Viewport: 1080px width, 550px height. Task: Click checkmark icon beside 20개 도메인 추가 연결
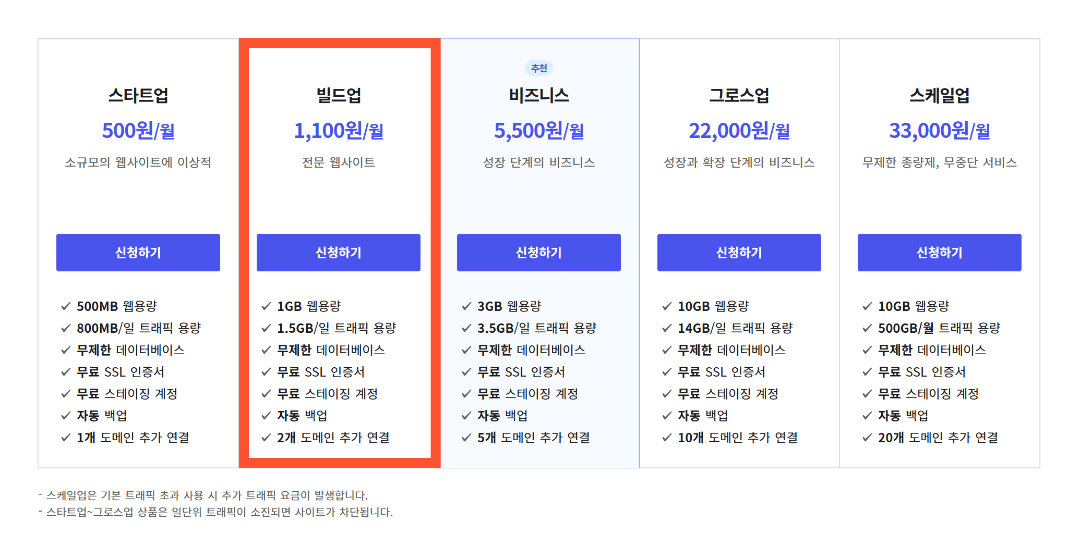pyautogui.click(x=867, y=438)
